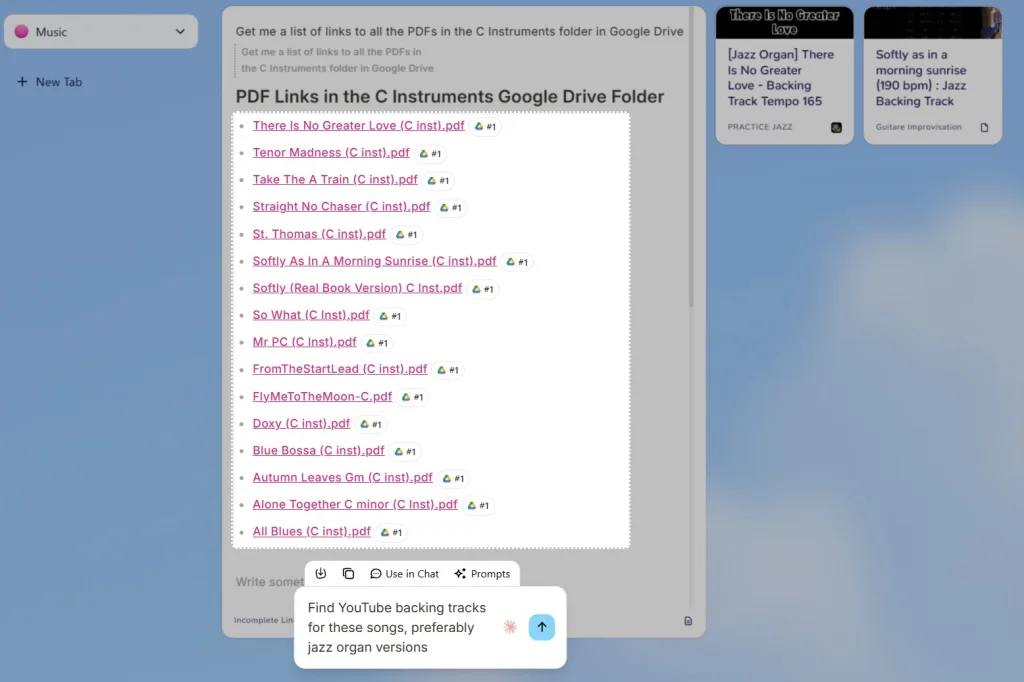Open the Autumn Leaves Gm PDF link

(342, 477)
